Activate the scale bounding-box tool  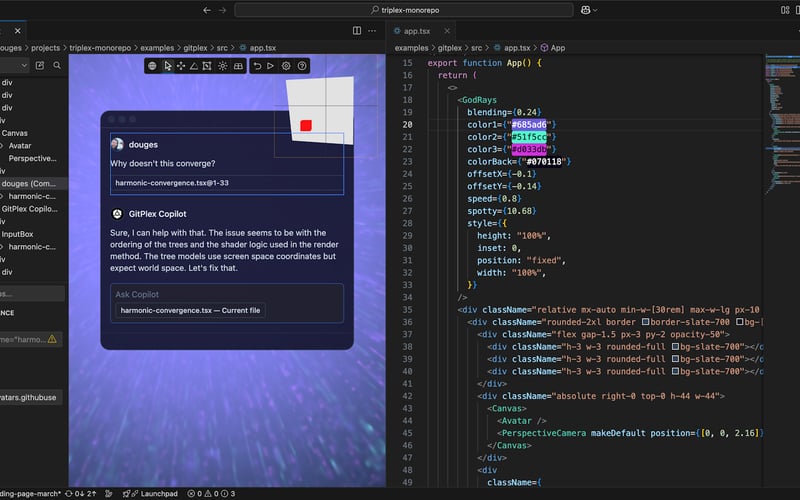tap(207, 66)
